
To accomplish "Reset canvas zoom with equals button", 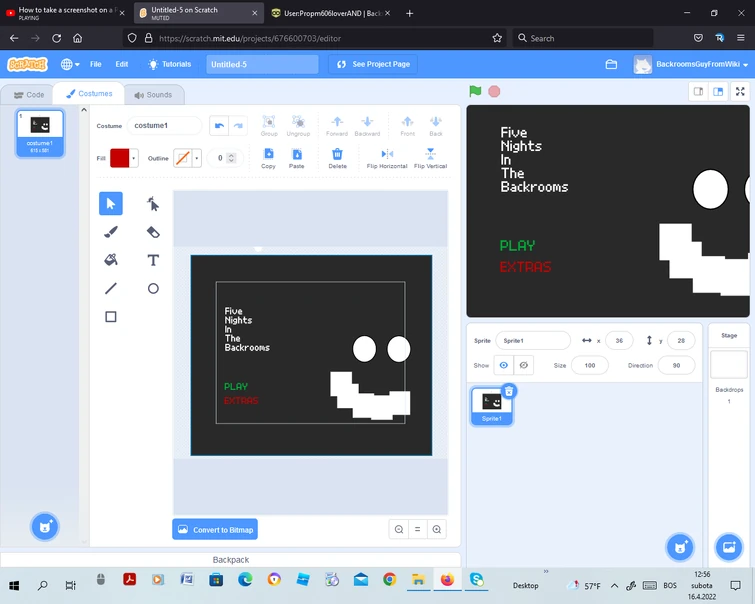I will tap(417, 529).
